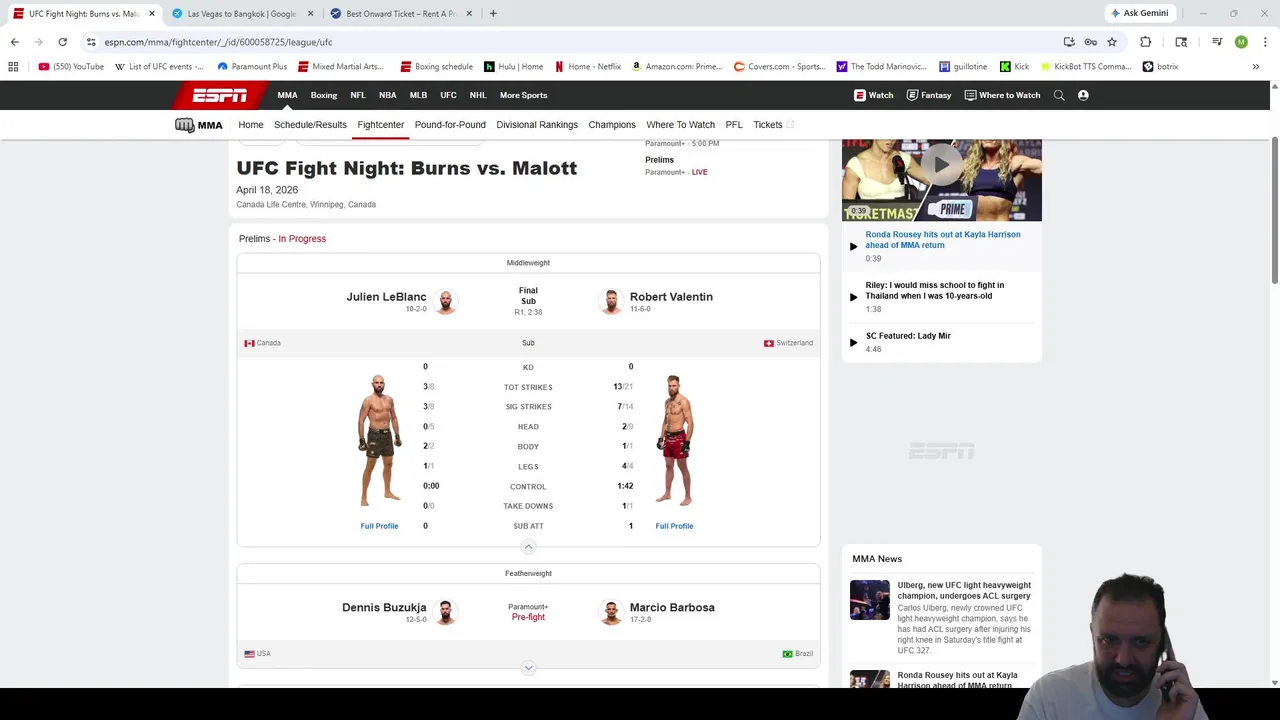
Task: Open the Ulberg ACL surgery news story
Action: tap(964, 590)
